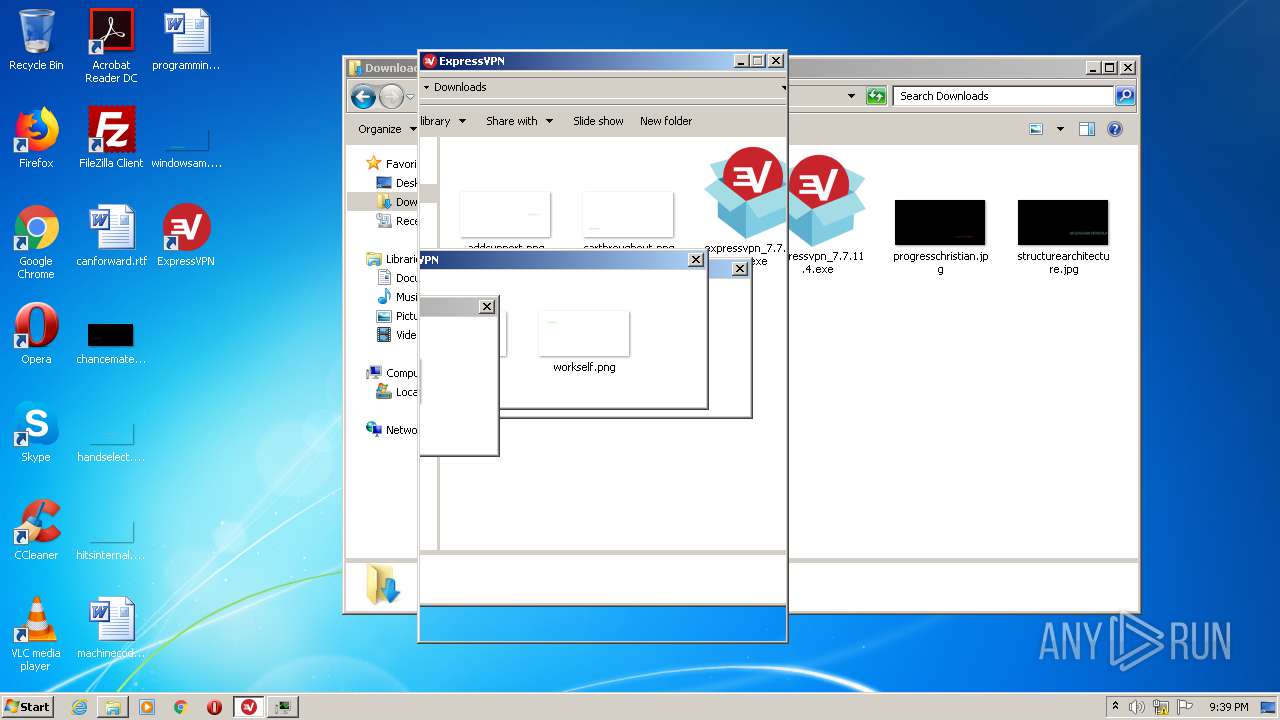
Task: Click Windows Explorer taskbar button
Action: click(113, 707)
